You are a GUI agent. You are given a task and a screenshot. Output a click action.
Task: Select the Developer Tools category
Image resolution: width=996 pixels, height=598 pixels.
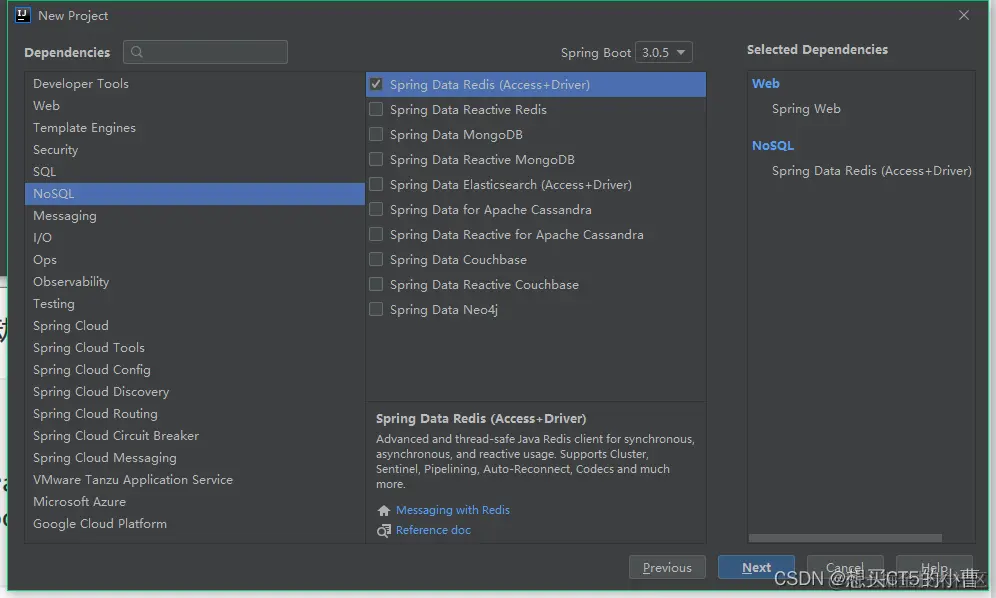(x=194, y=83)
